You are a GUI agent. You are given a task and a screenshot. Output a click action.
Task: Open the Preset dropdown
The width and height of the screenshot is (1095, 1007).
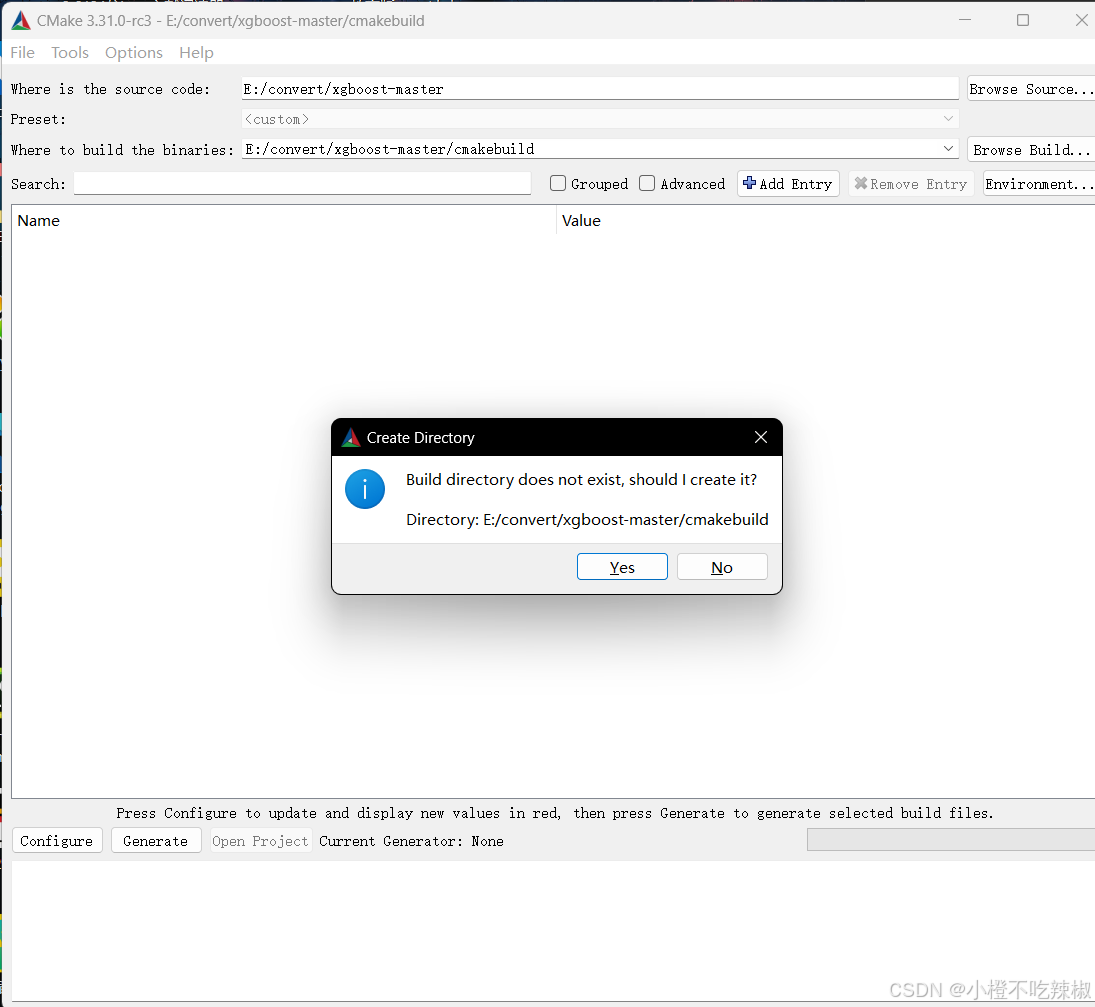[x=599, y=119]
